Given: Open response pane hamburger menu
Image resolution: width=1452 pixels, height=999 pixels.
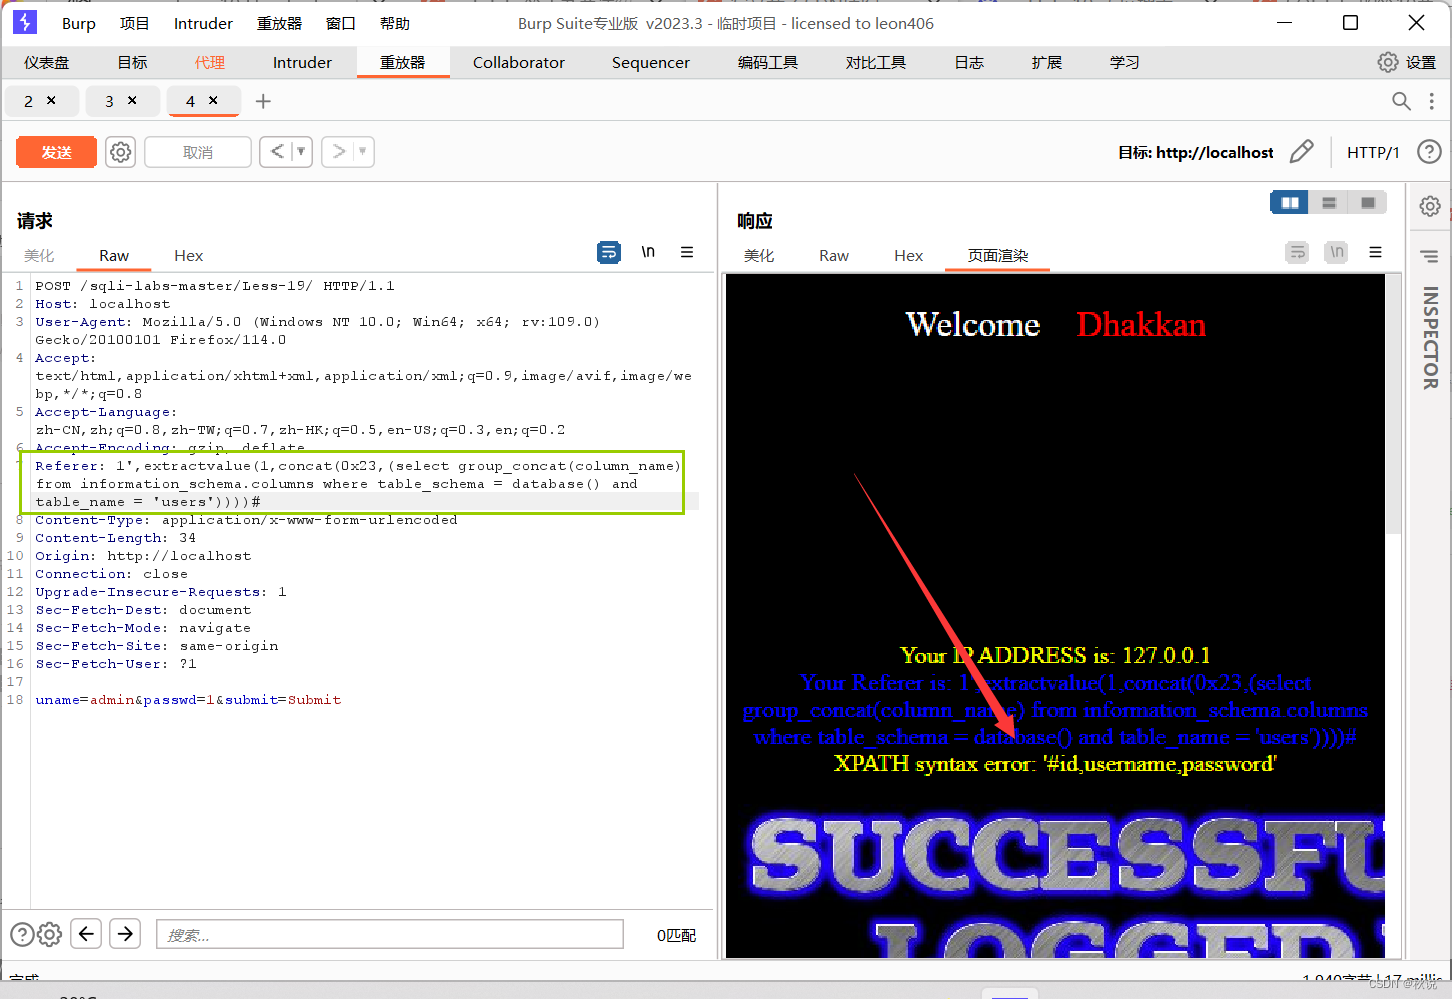Looking at the screenshot, I should click(1376, 252).
